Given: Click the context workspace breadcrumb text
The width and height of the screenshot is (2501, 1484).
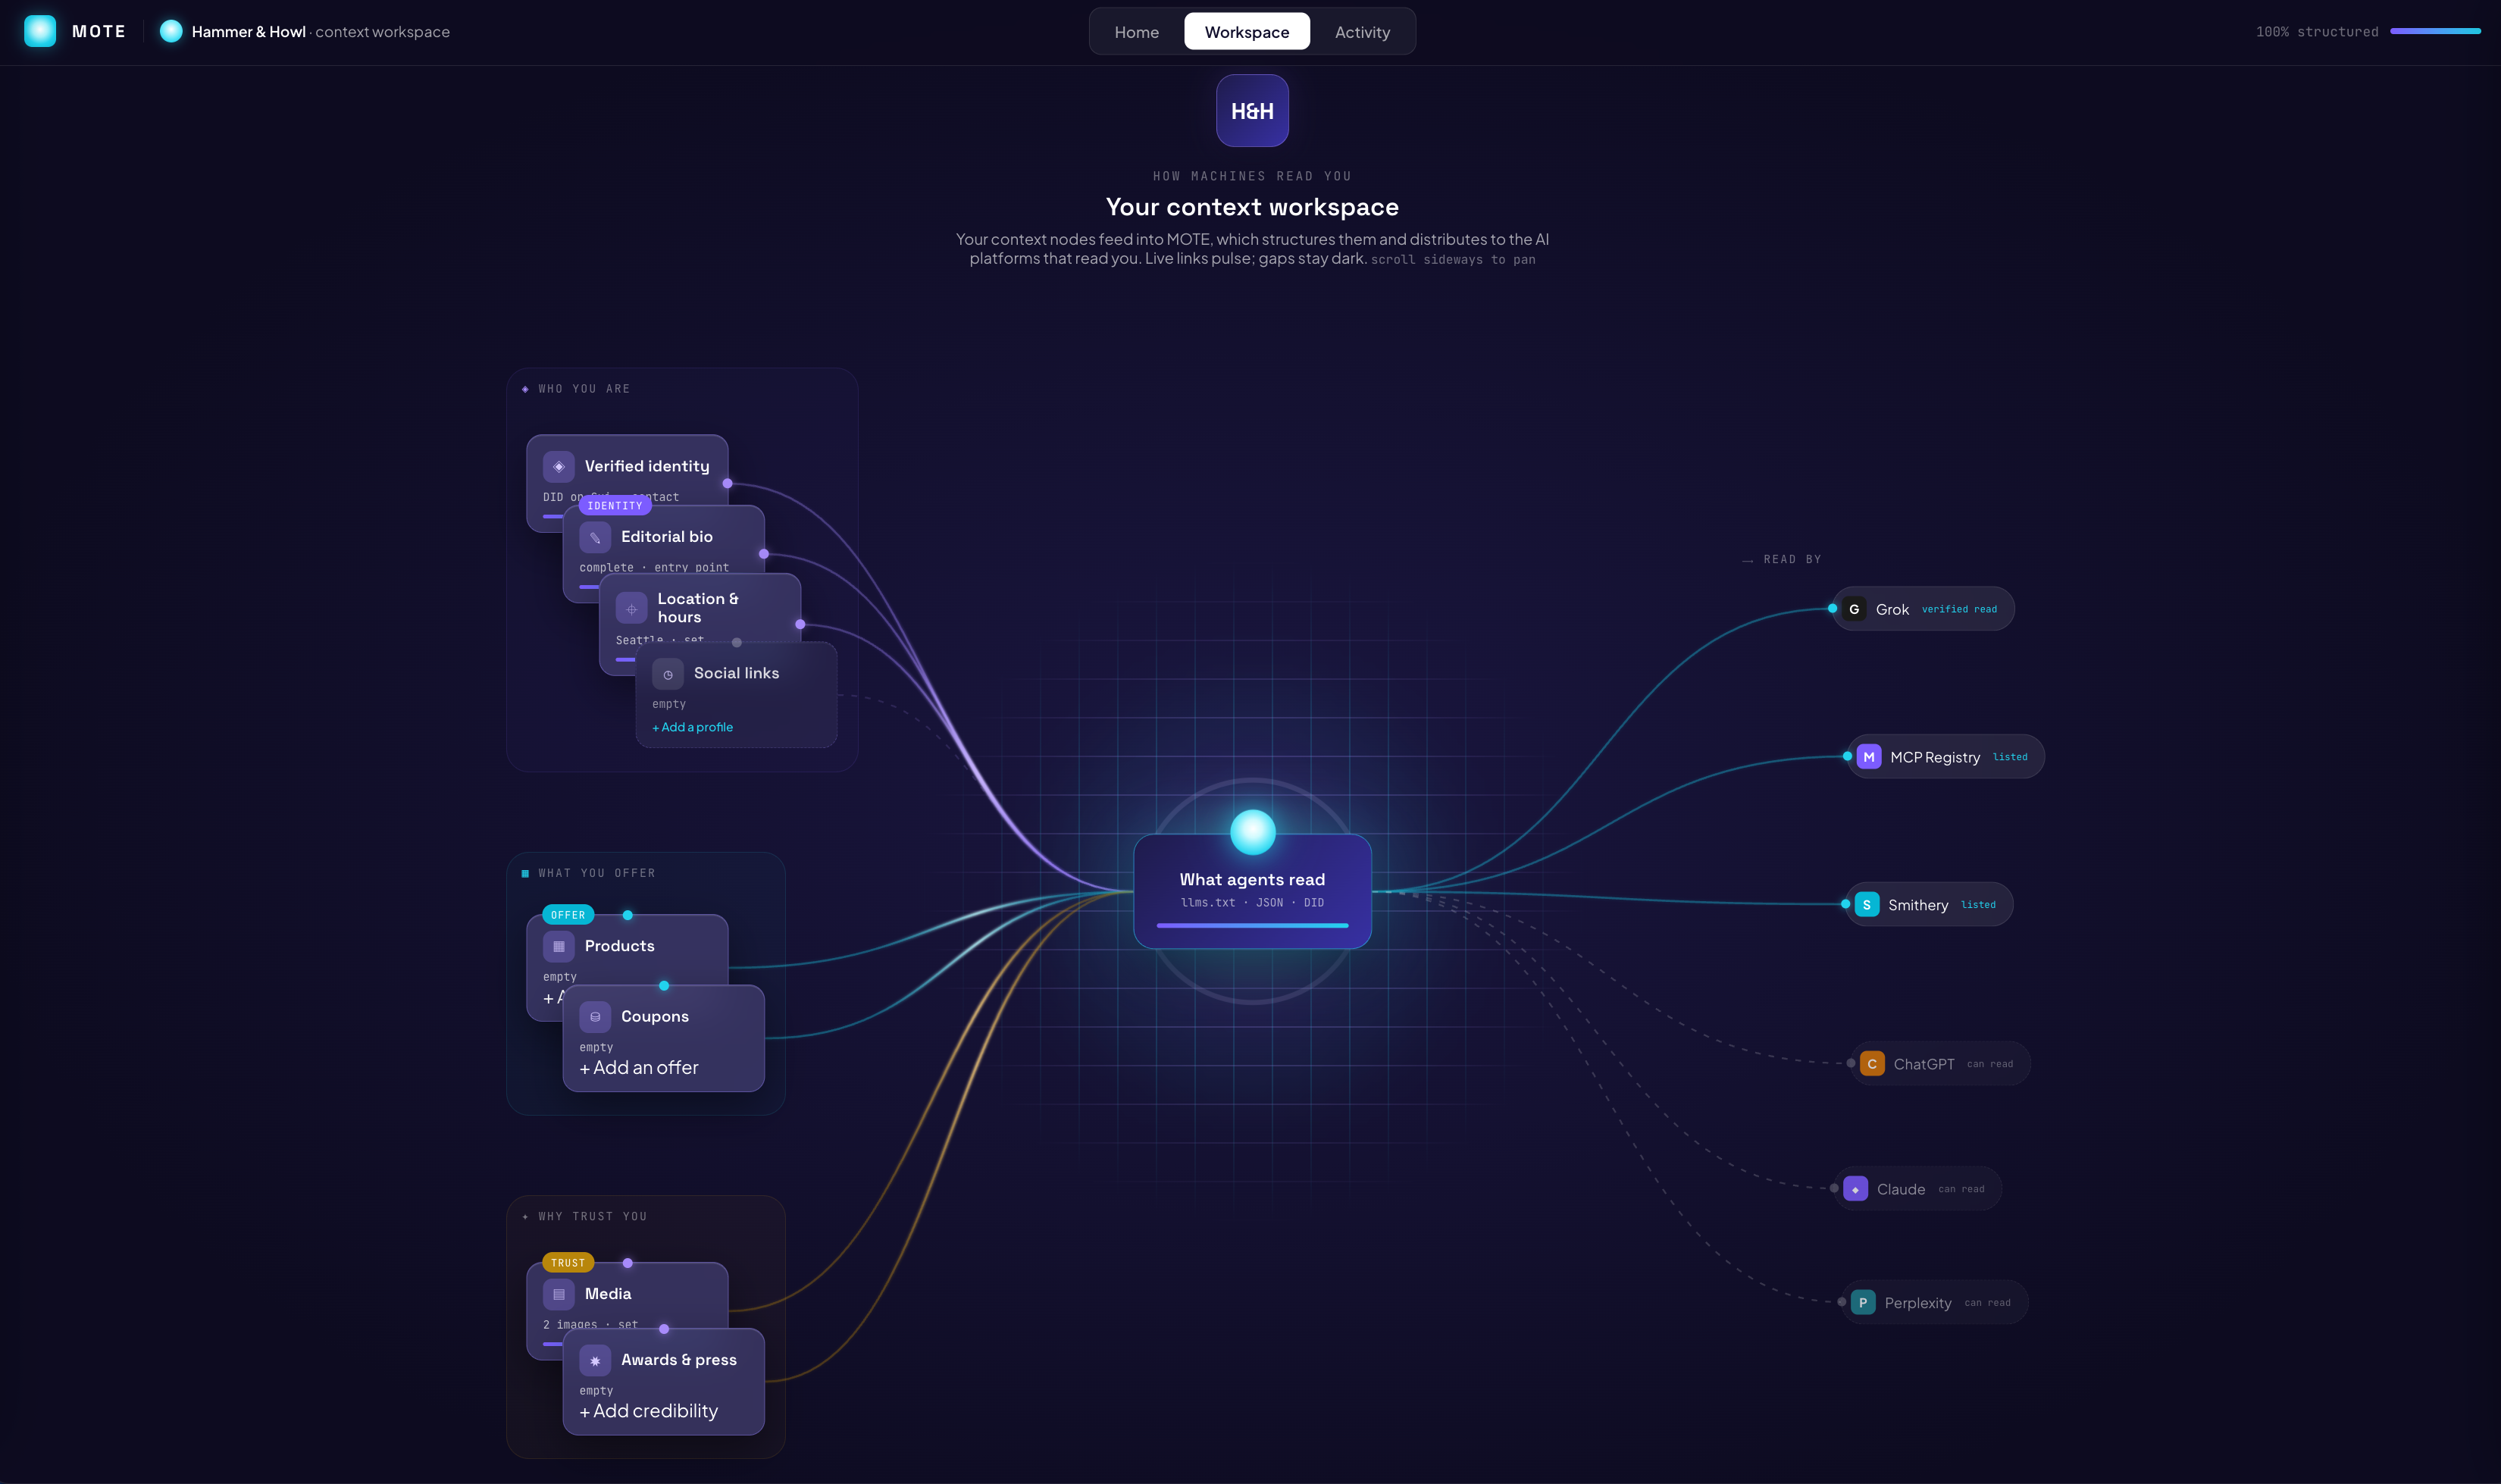Looking at the screenshot, I should 383,32.
